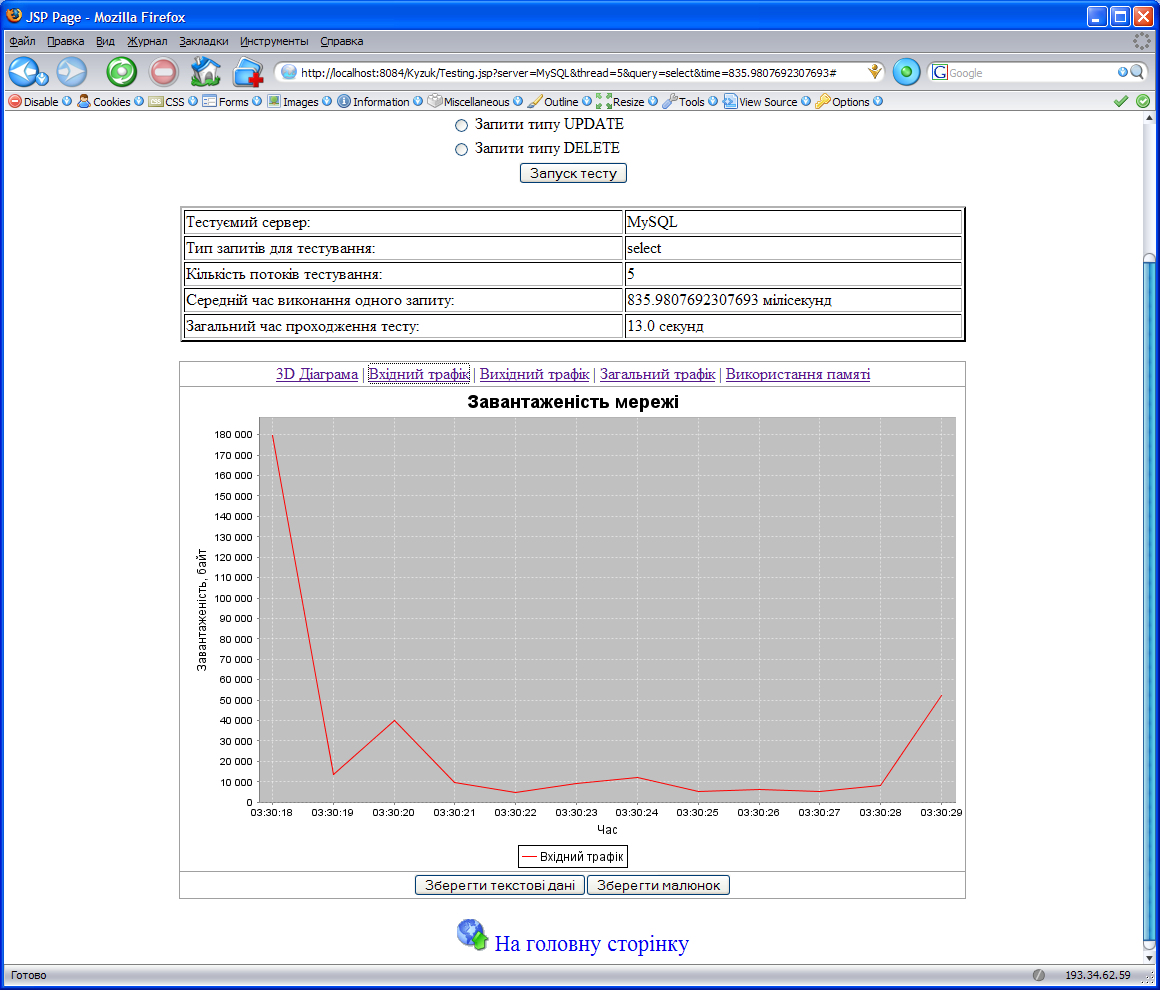
Task: Select the DELETE query type radio button
Action: (x=461, y=149)
